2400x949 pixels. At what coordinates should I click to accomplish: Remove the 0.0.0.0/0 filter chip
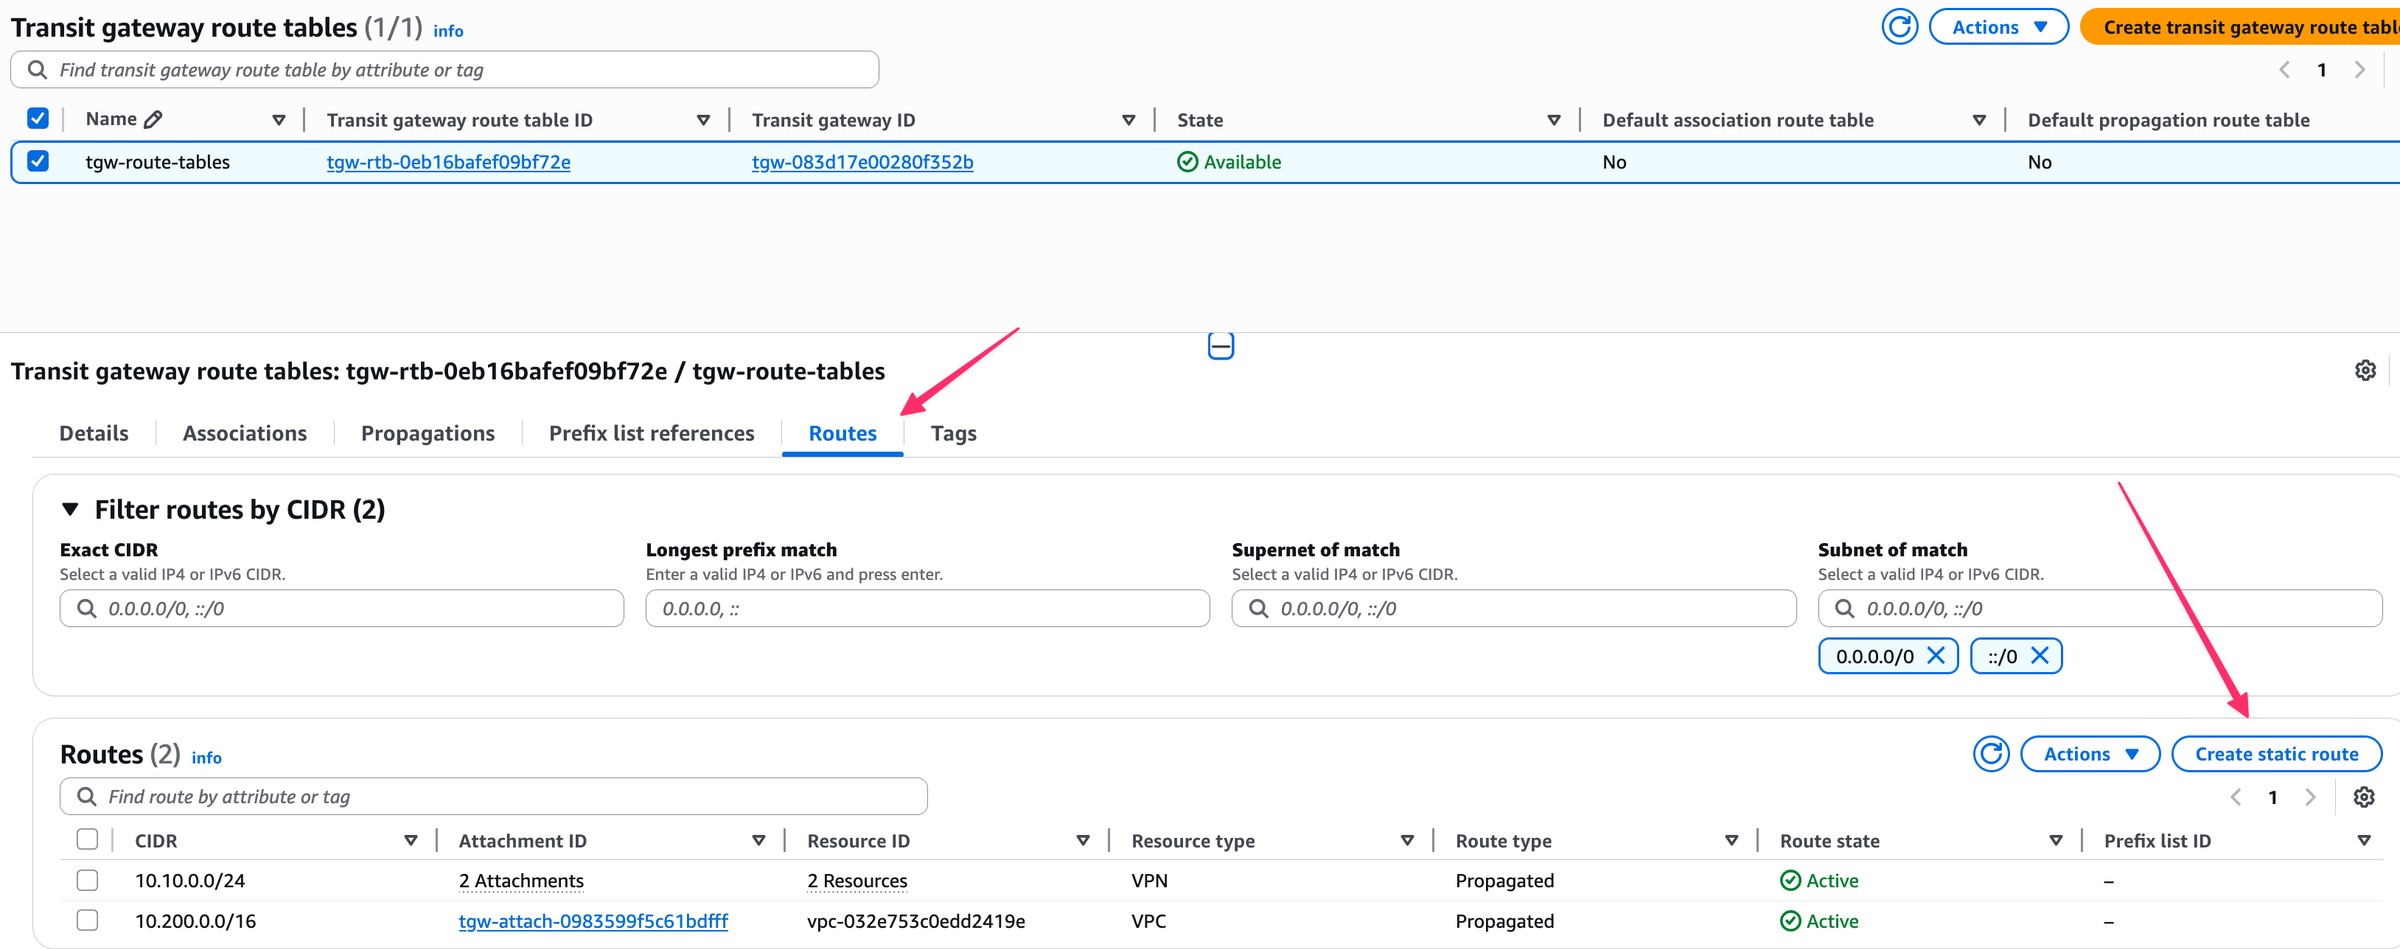pos(1937,655)
